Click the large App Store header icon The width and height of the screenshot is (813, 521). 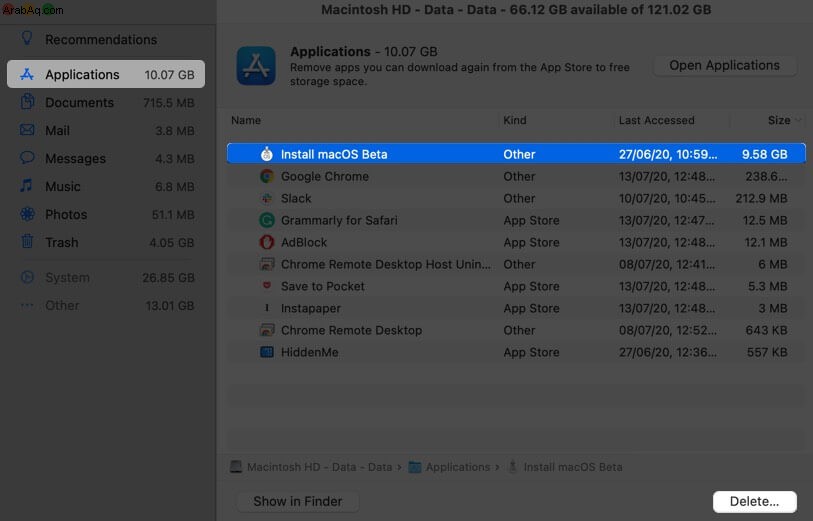256,66
